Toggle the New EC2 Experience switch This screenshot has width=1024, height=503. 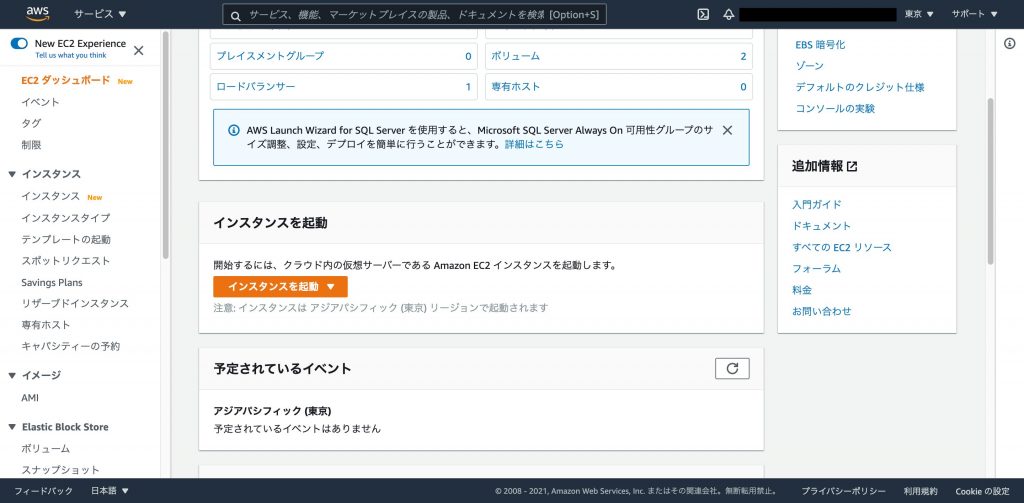pyautogui.click(x=19, y=44)
